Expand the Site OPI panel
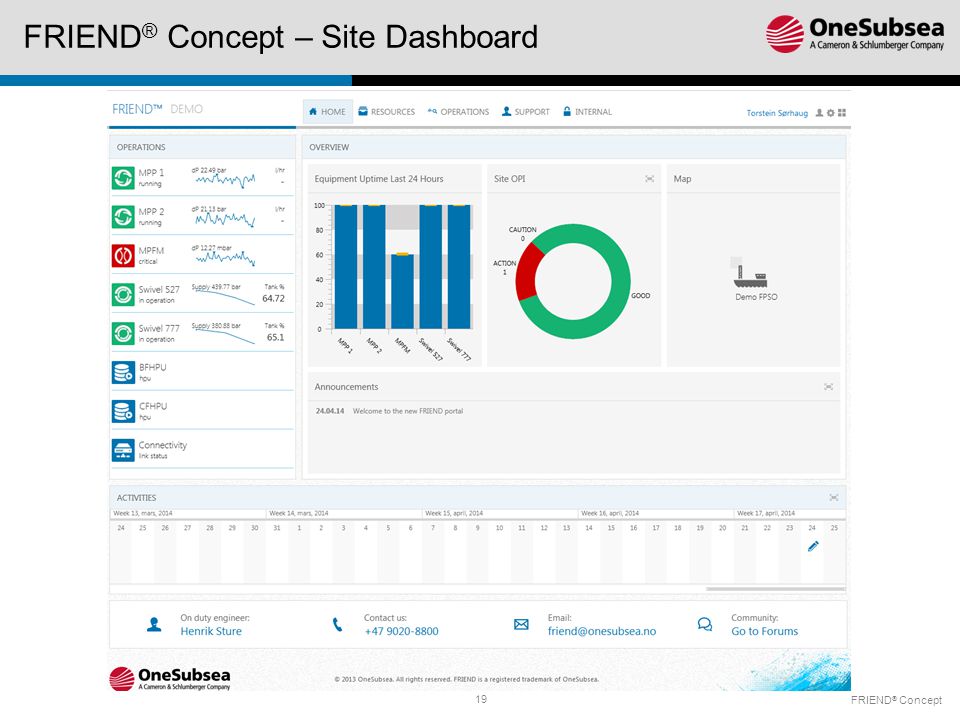Viewport: 960px width, 720px height. pyautogui.click(x=650, y=179)
